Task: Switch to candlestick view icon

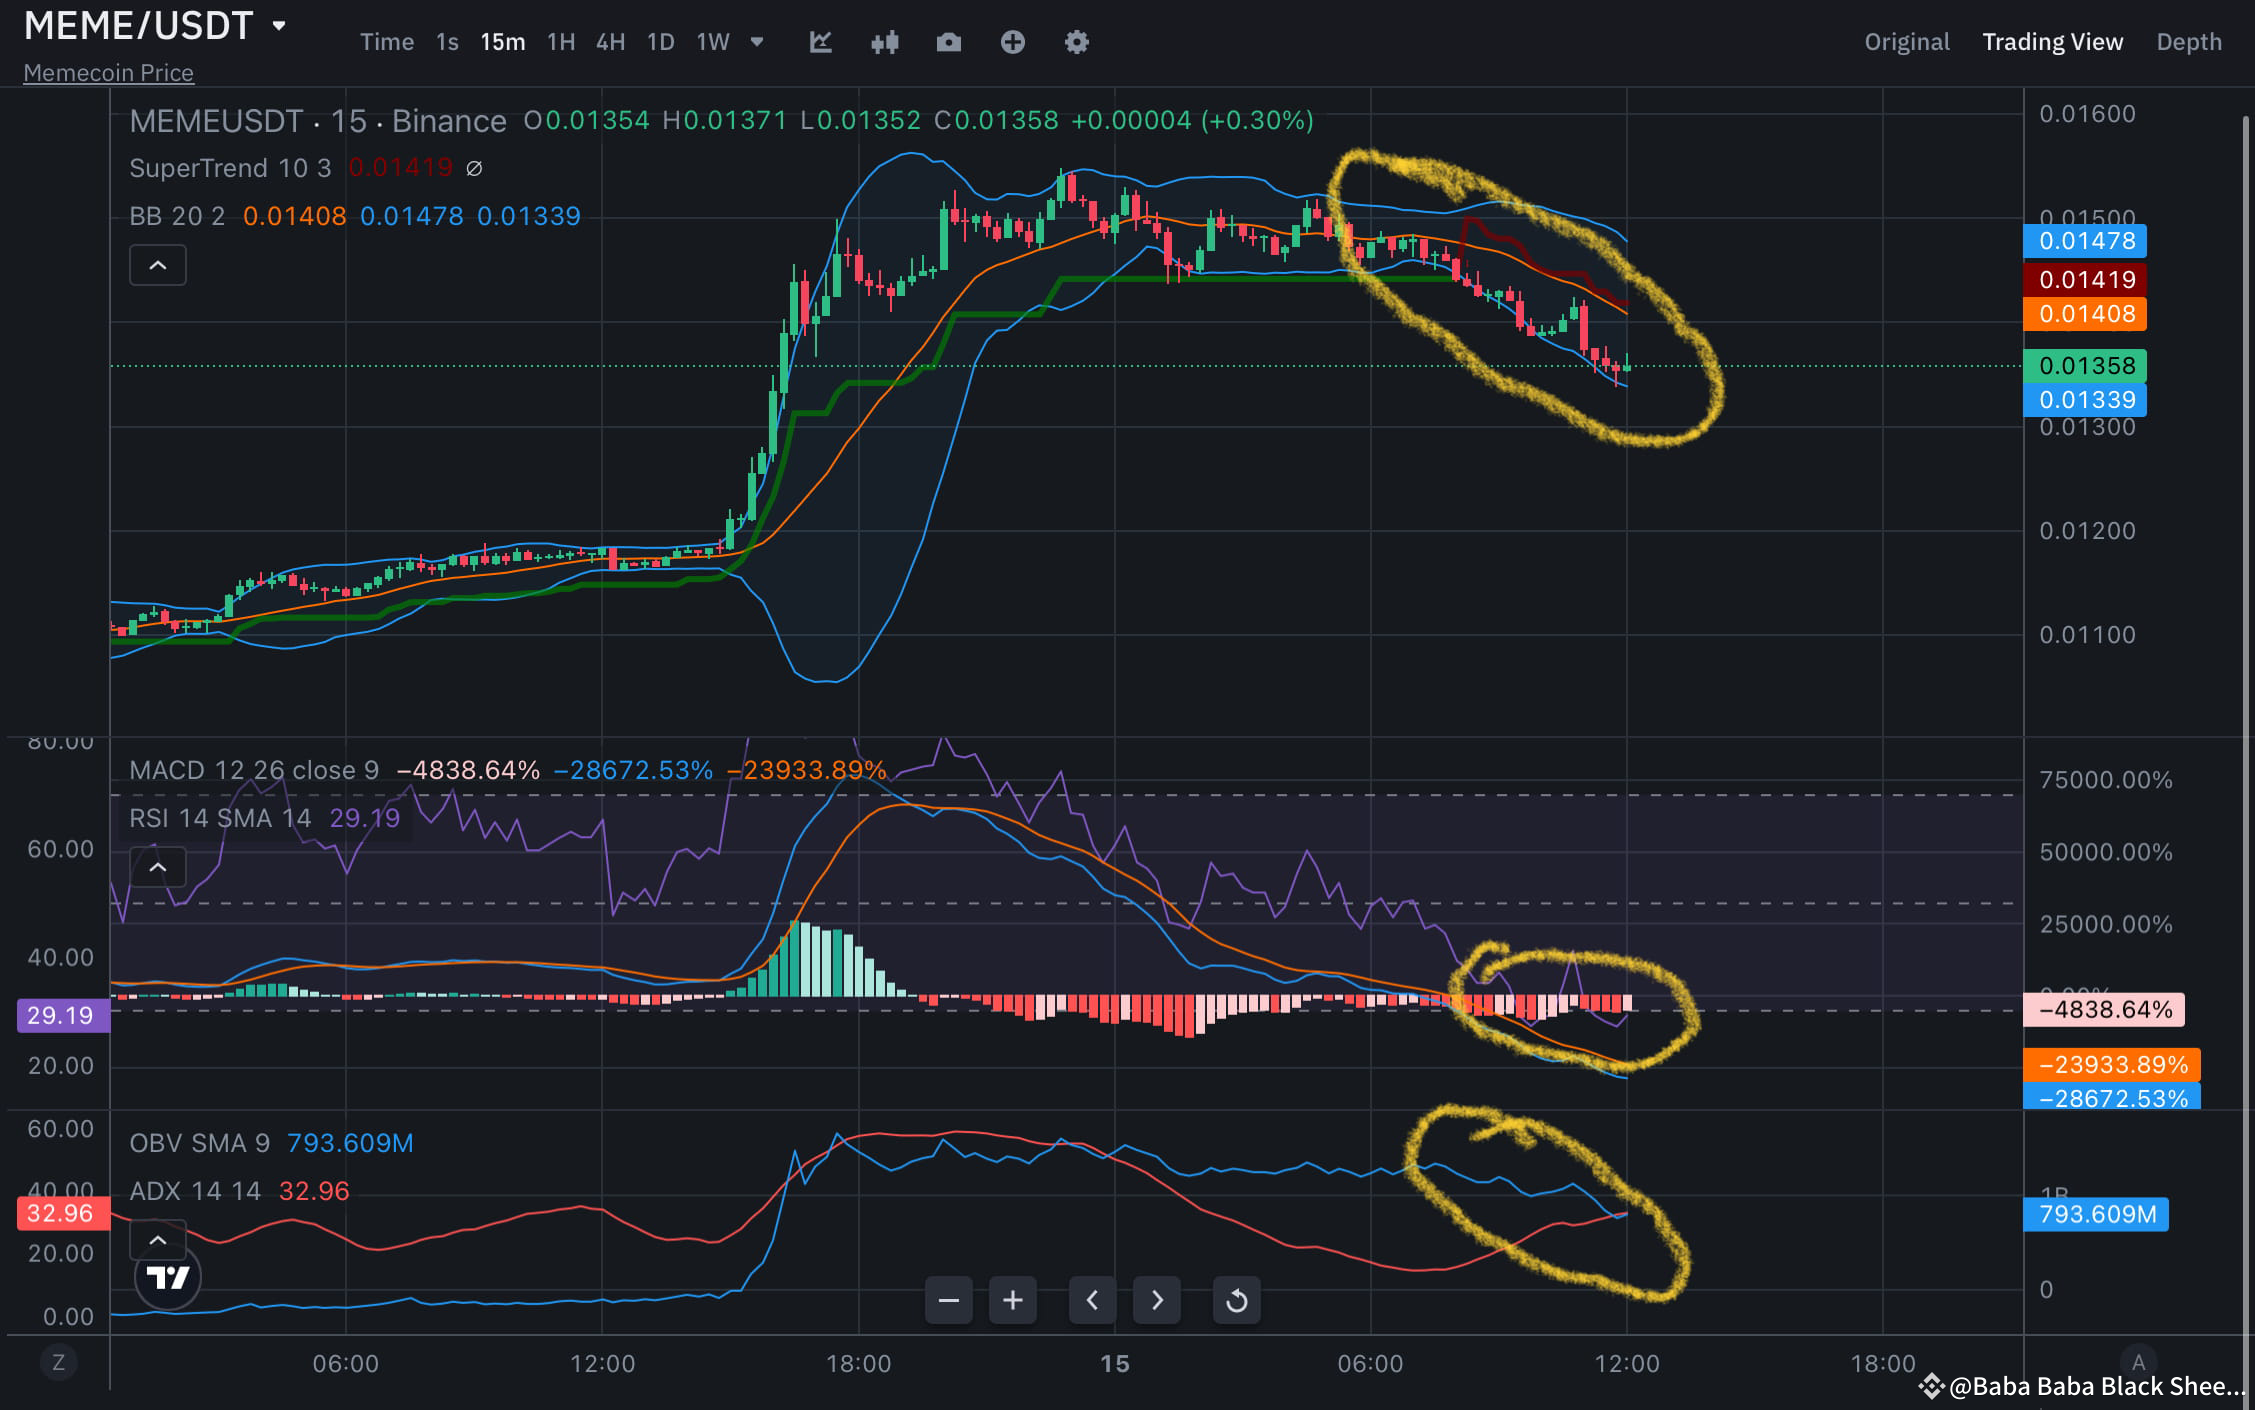Action: [x=884, y=42]
